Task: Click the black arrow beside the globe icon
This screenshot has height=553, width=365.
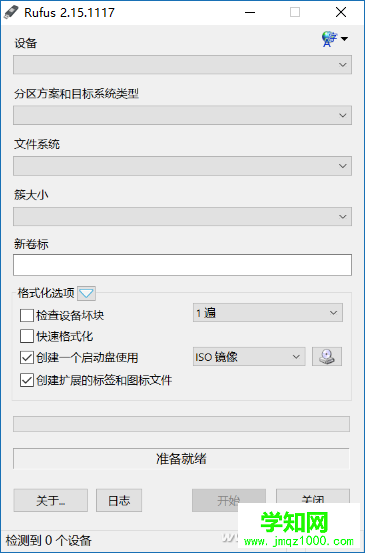Action: pyautogui.click(x=344, y=38)
